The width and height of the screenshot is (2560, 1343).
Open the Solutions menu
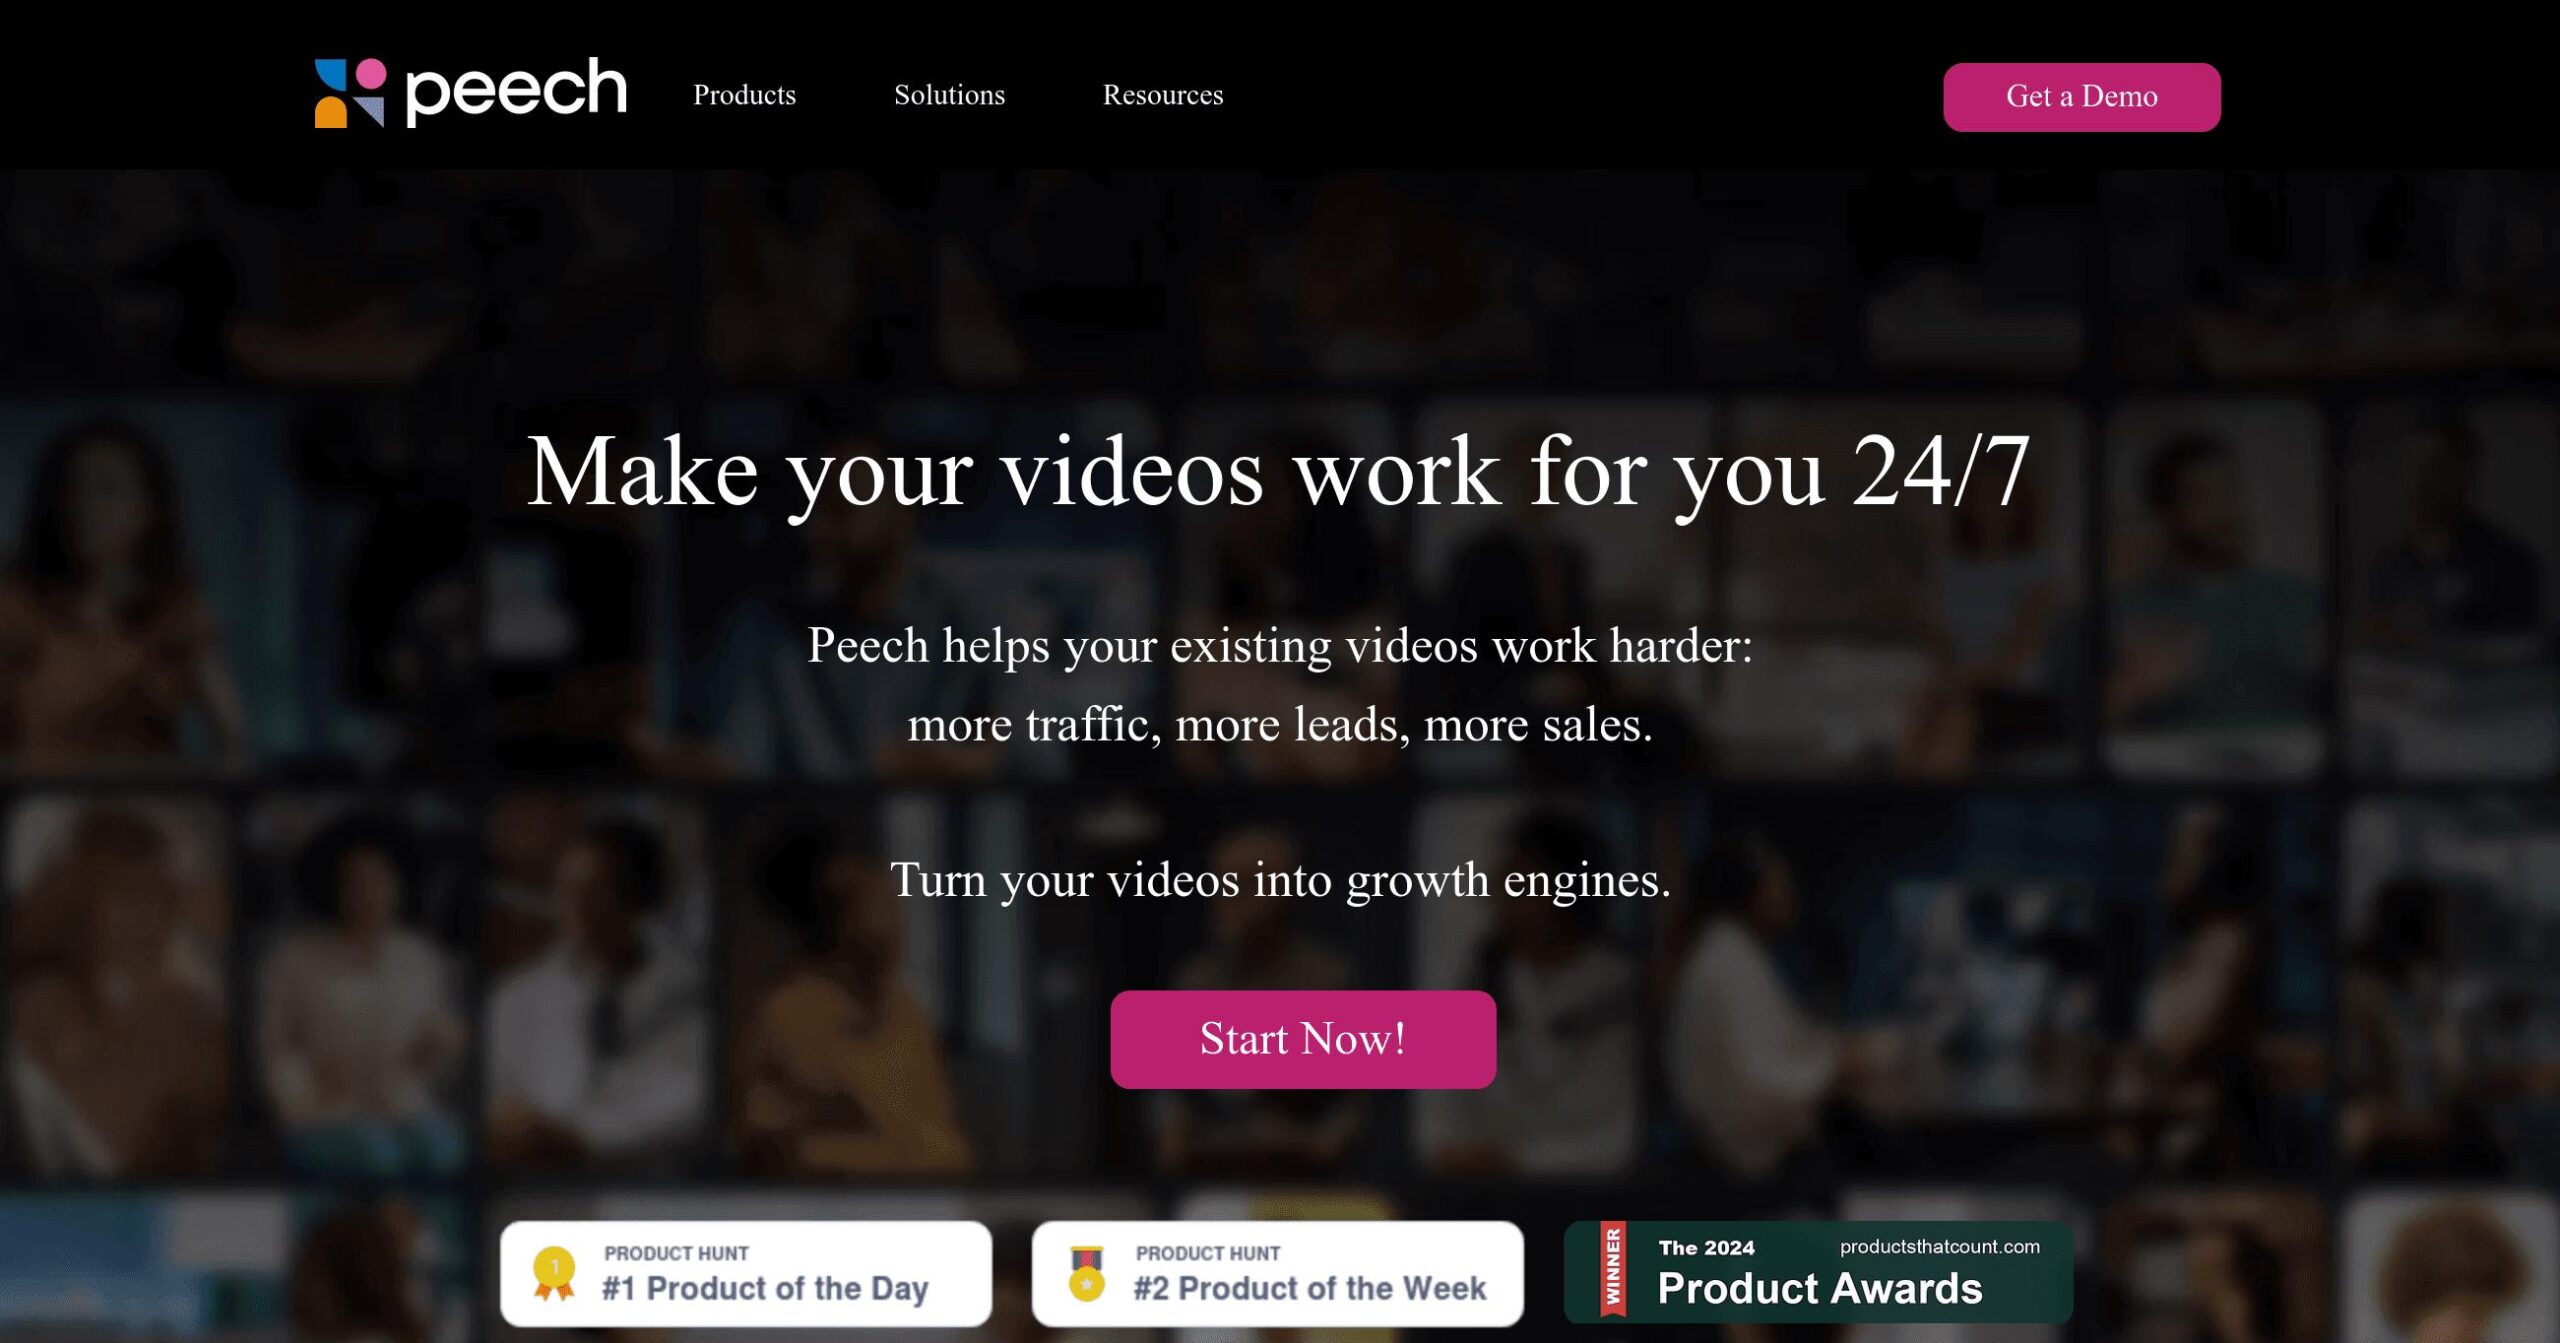[949, 95]
